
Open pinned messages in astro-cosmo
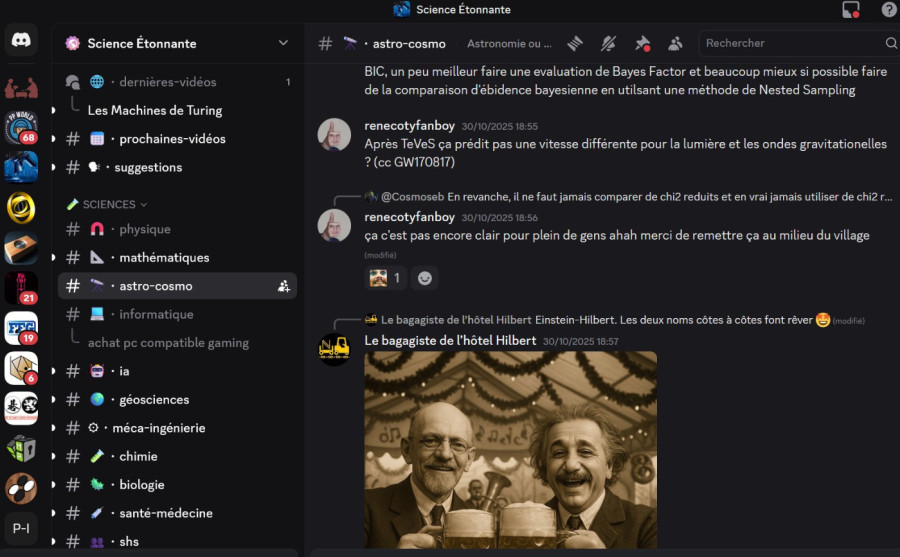point(642,43)
